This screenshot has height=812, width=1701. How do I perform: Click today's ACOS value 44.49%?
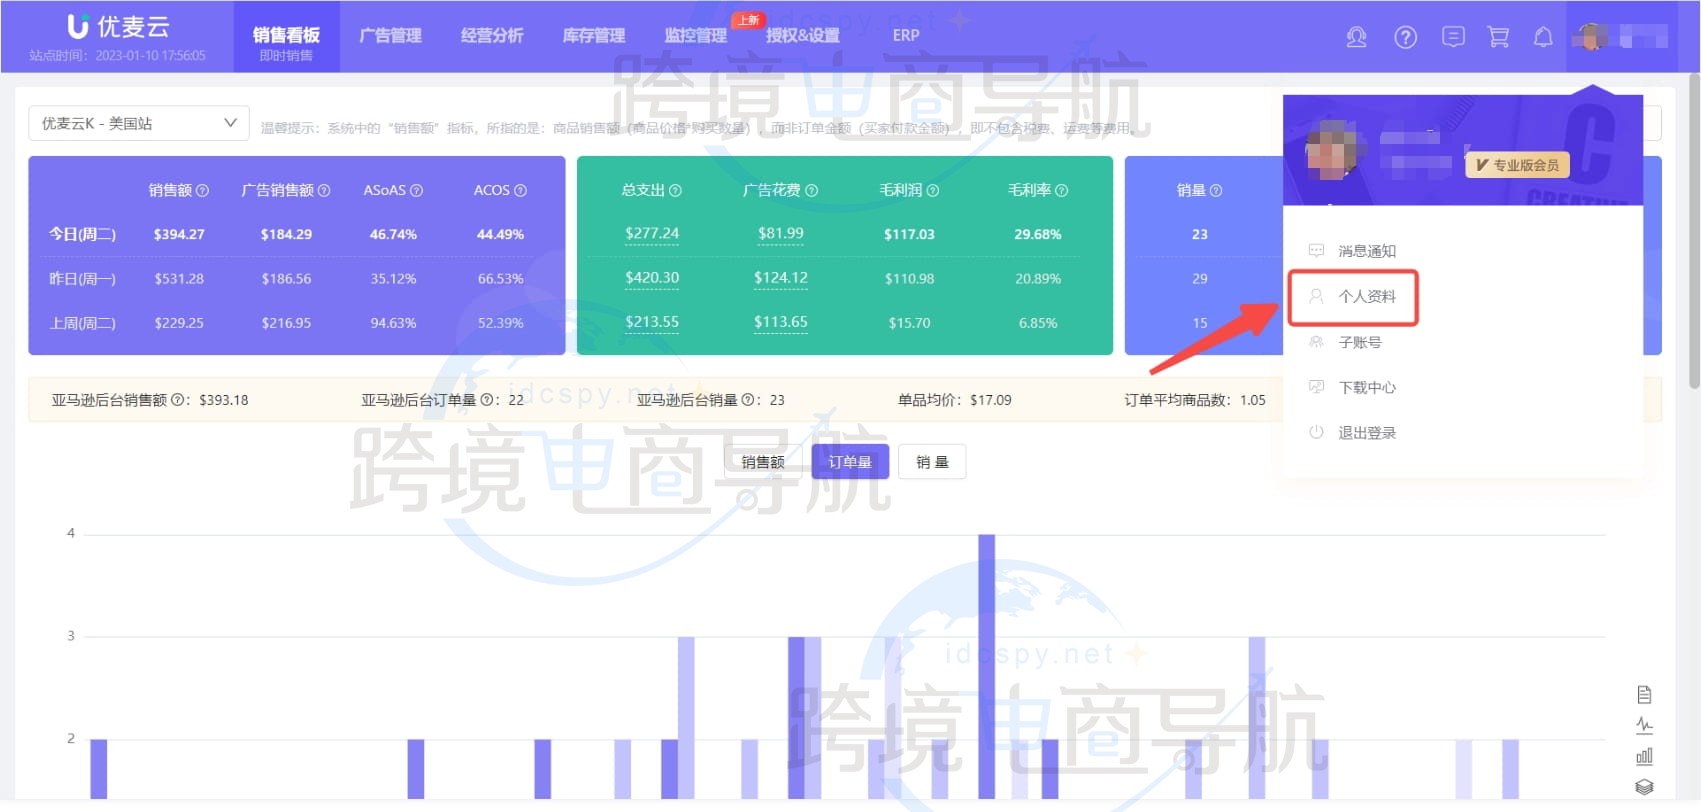[x=500, y=234]
